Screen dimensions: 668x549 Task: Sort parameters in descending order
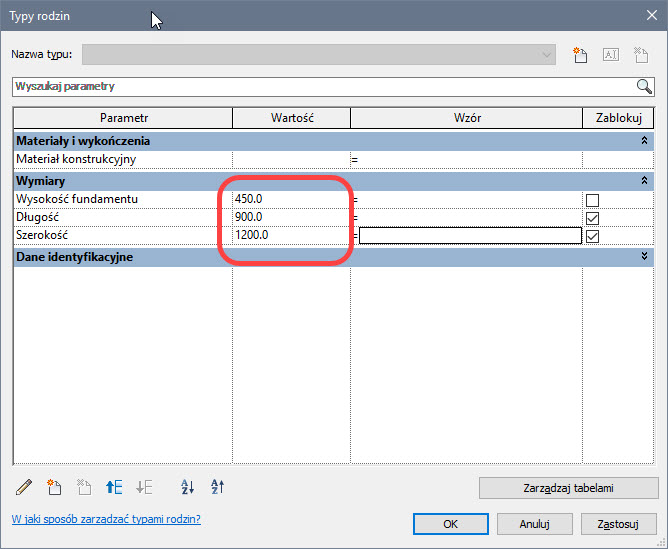click(218, 488)
